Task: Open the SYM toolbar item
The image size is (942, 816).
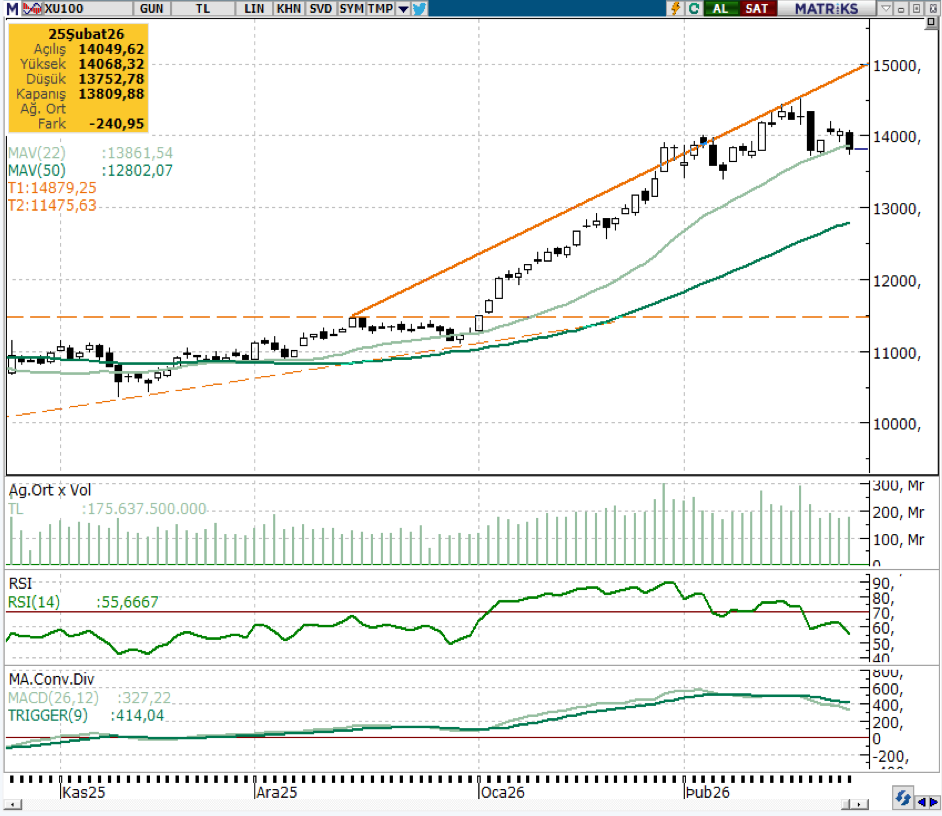Action: [351, 8]
